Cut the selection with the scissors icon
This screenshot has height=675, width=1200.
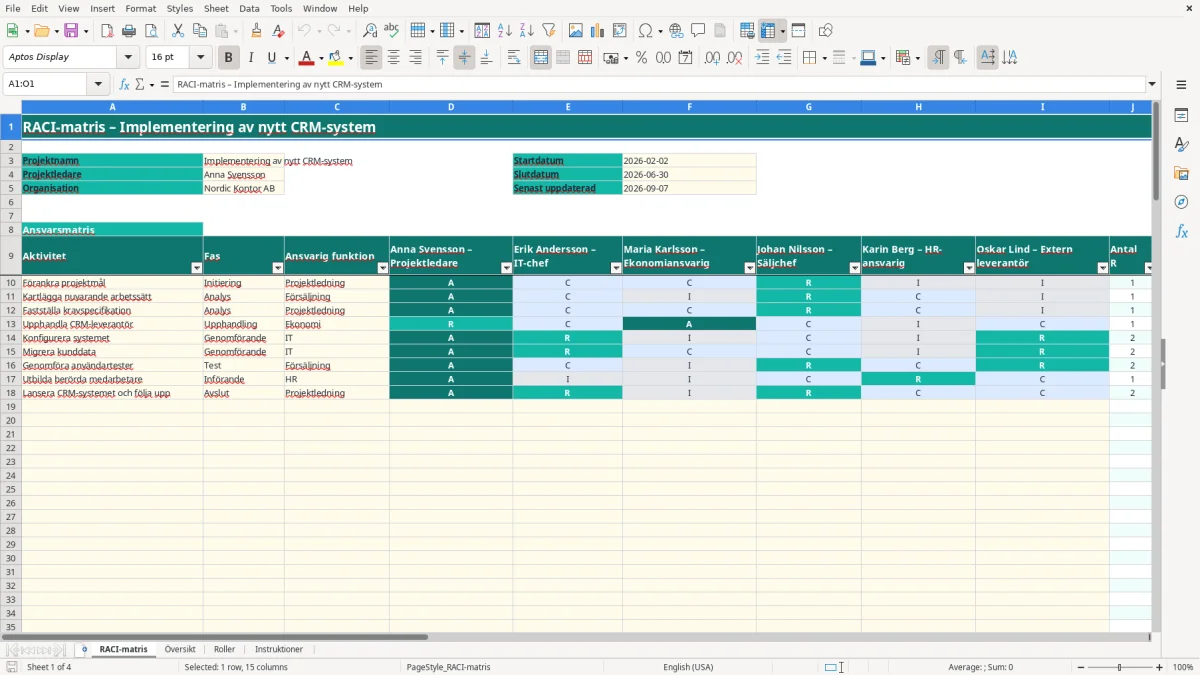(x=177, y=31)
